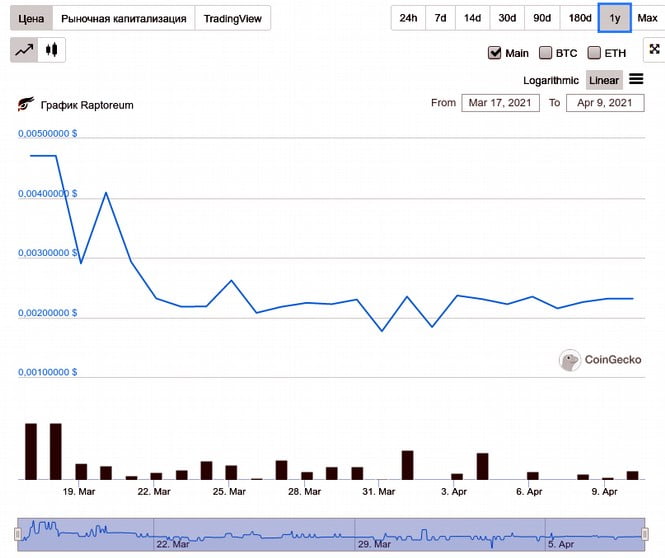Open Рыночная капитализация tab
Screen dimensions: 665x558
(x=123, y=19)
